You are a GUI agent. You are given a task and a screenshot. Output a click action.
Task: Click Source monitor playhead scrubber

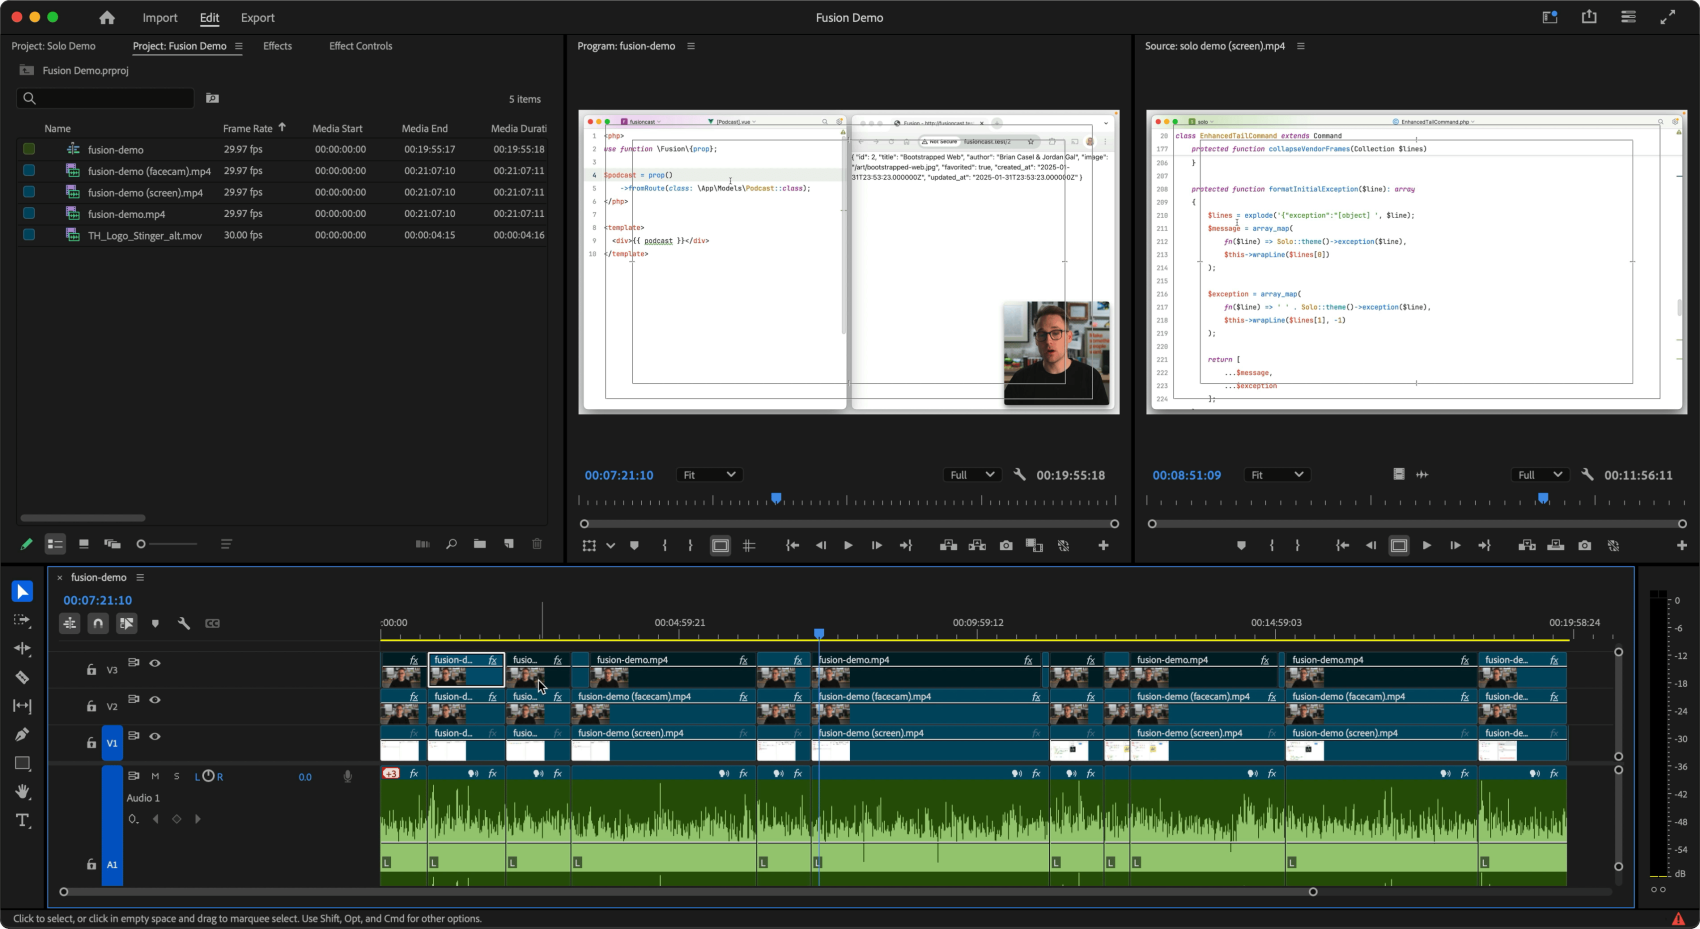1543,497
